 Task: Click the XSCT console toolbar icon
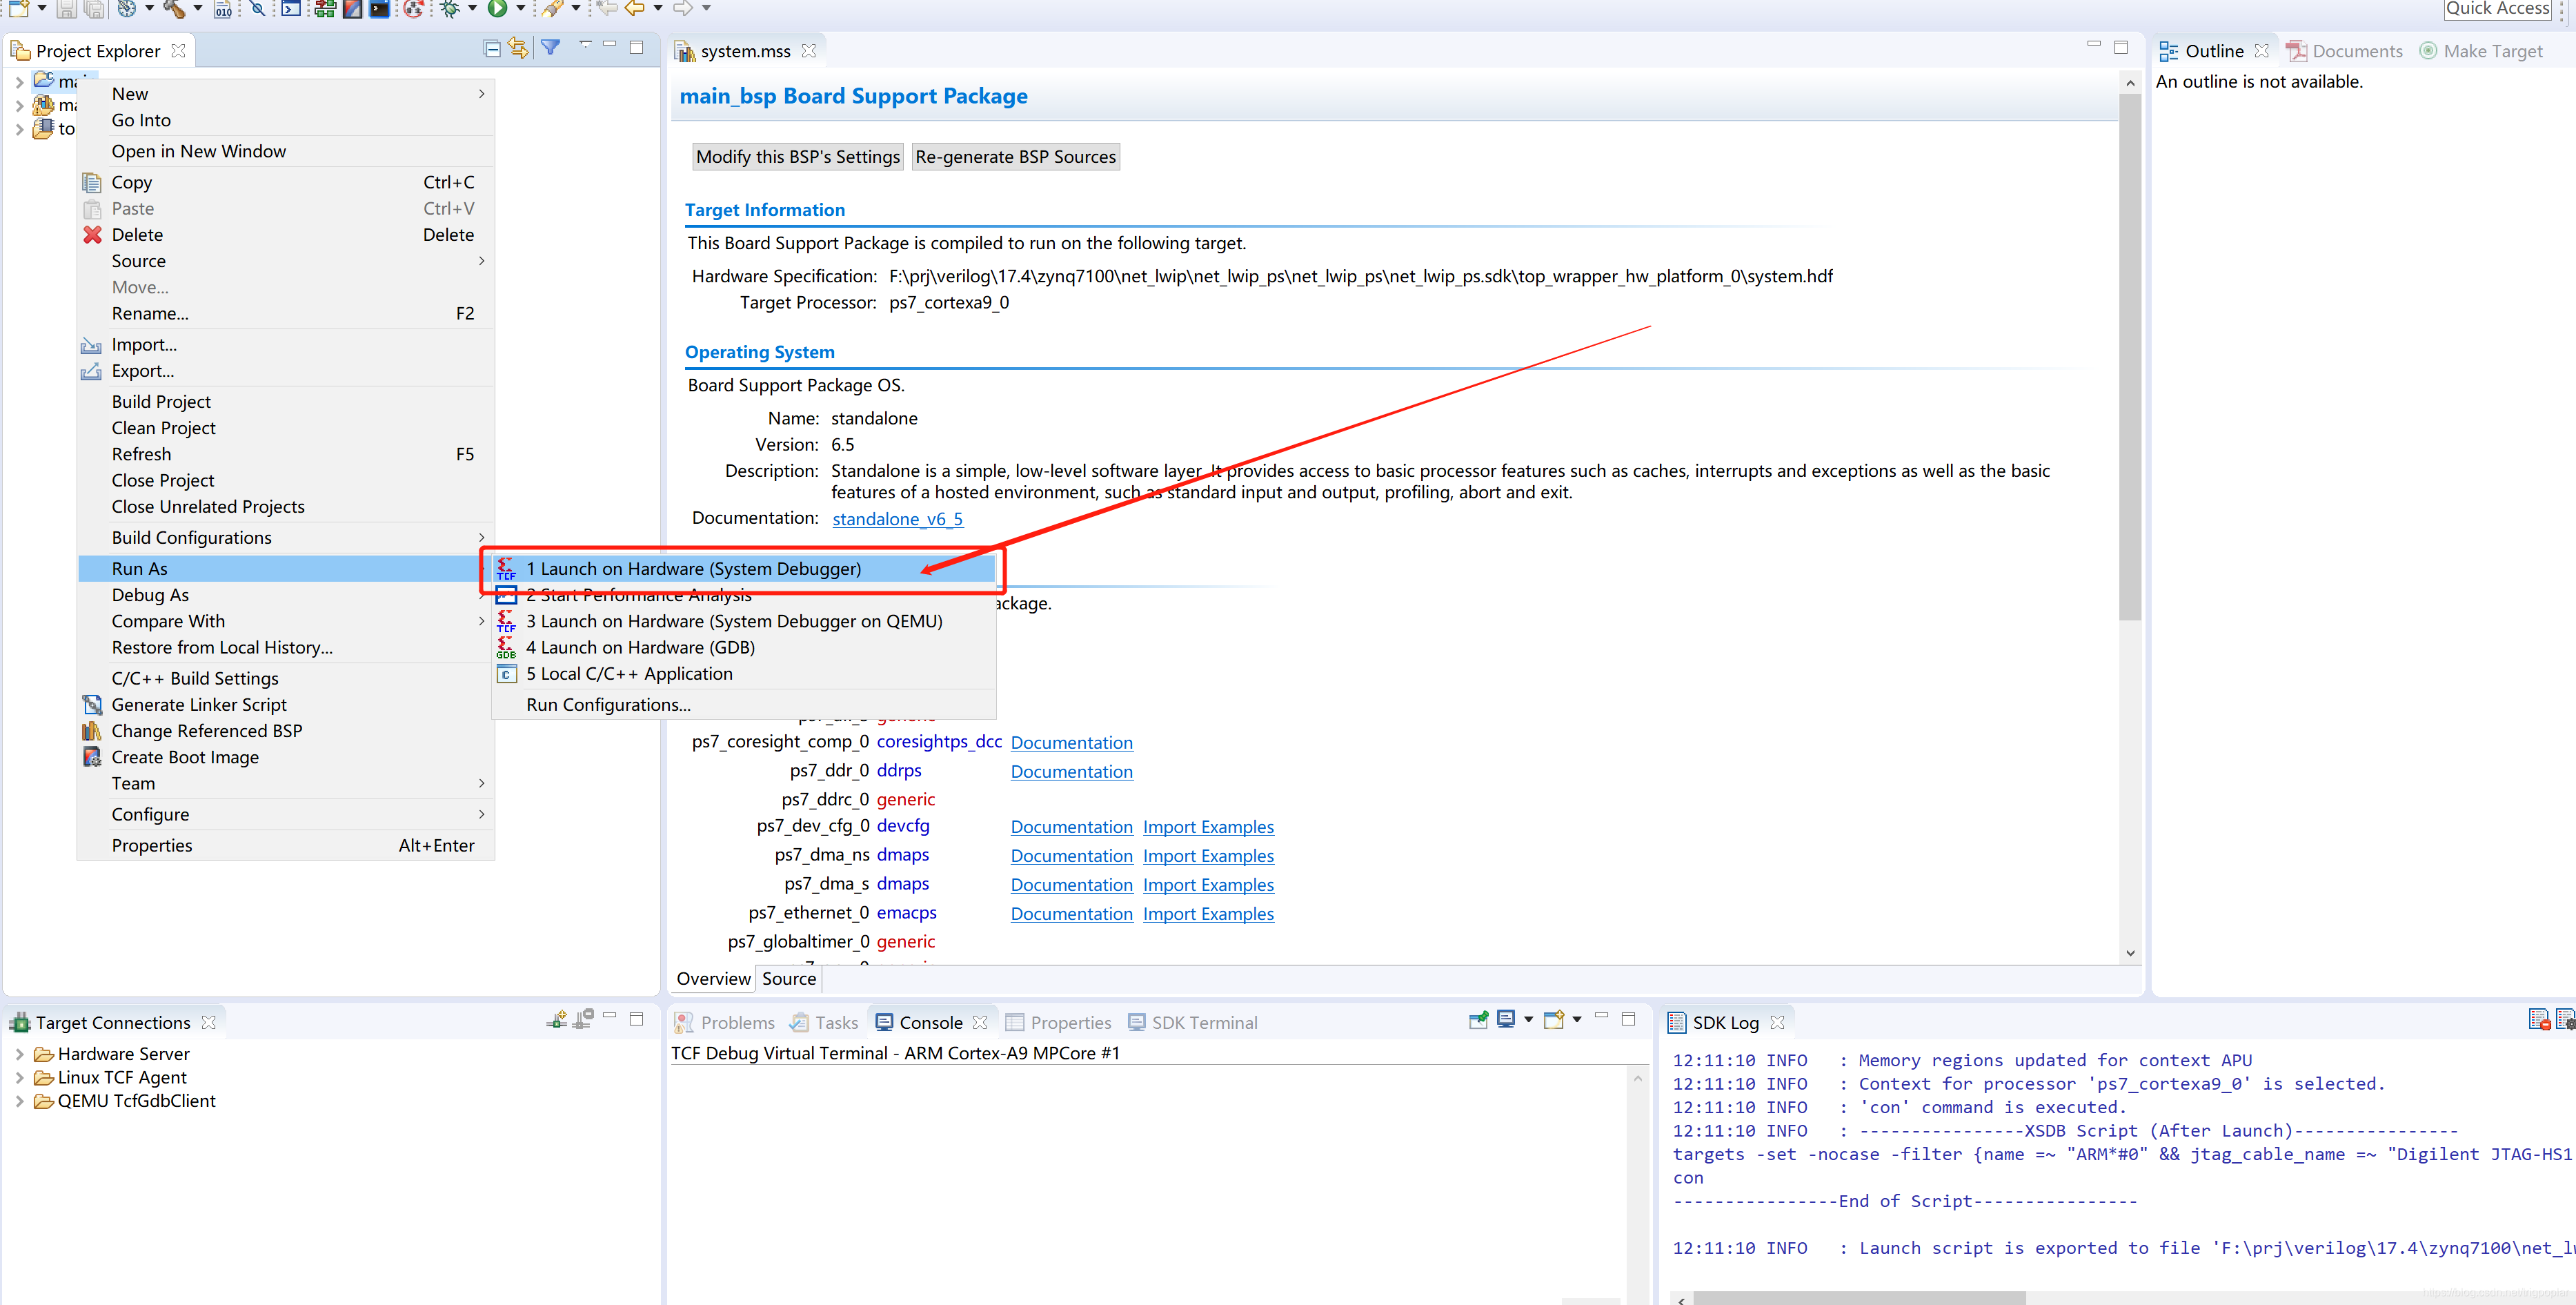point(291,9)
